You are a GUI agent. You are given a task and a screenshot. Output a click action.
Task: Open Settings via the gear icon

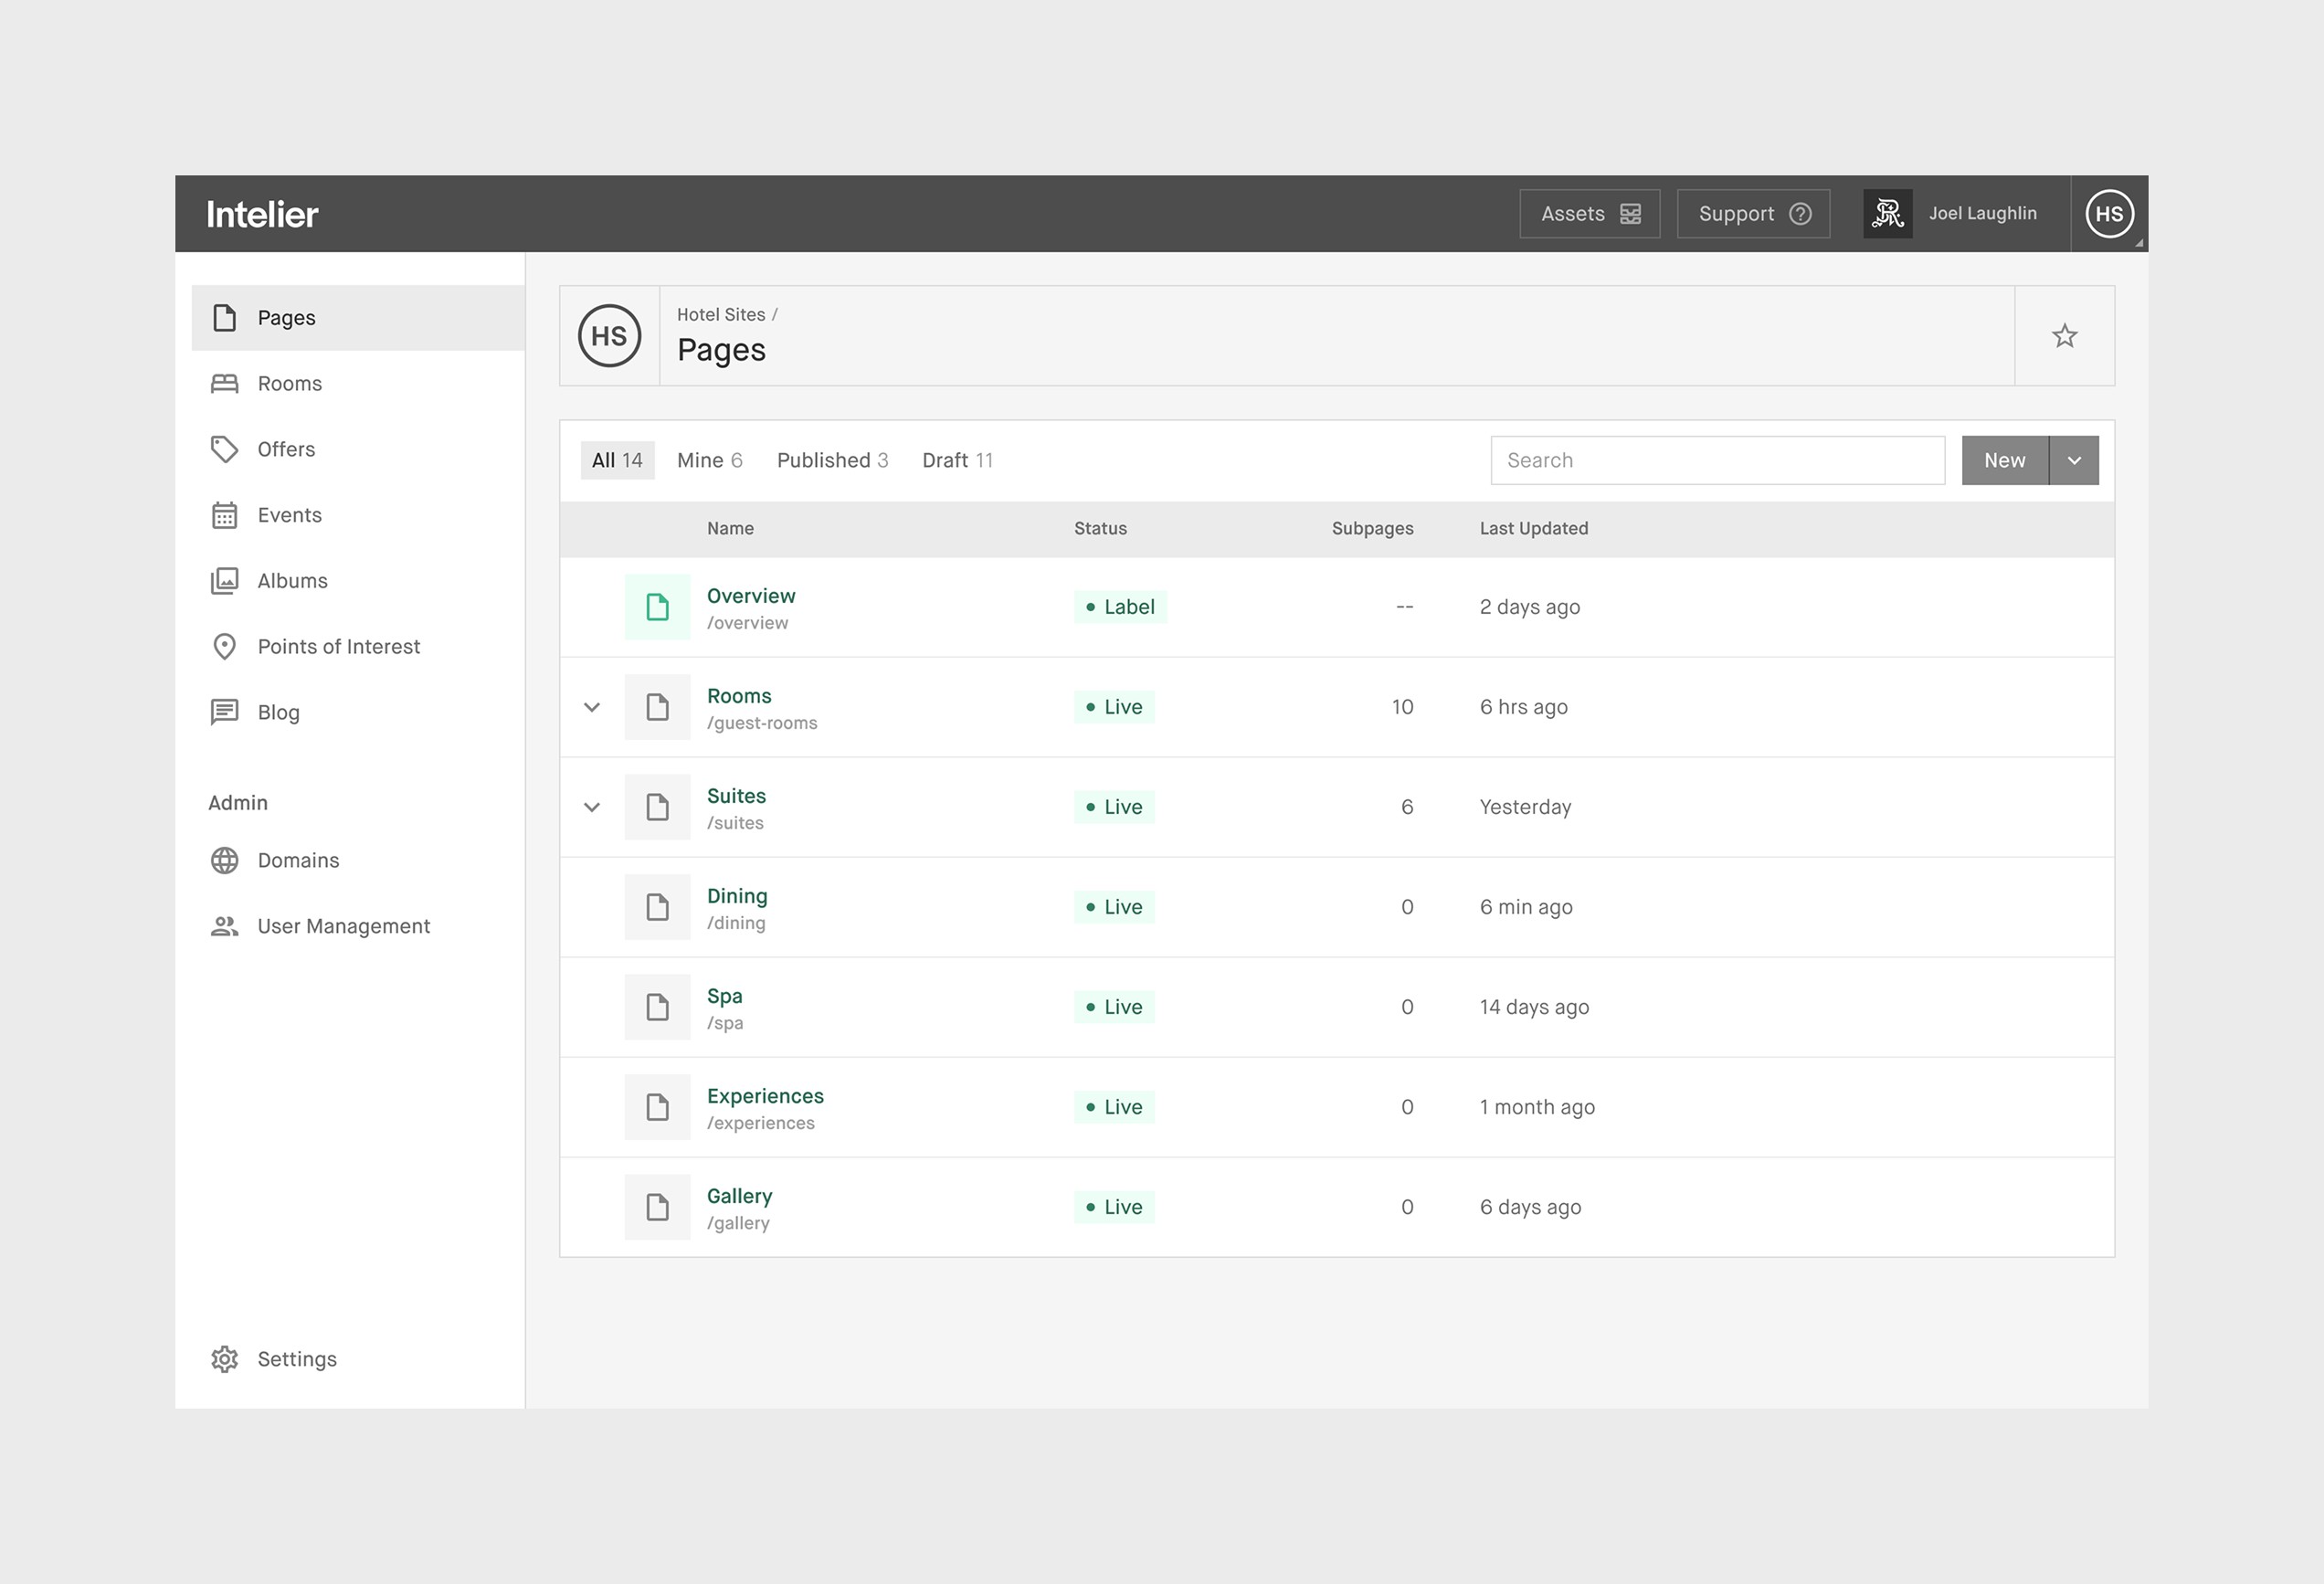tap(225, 1359)
